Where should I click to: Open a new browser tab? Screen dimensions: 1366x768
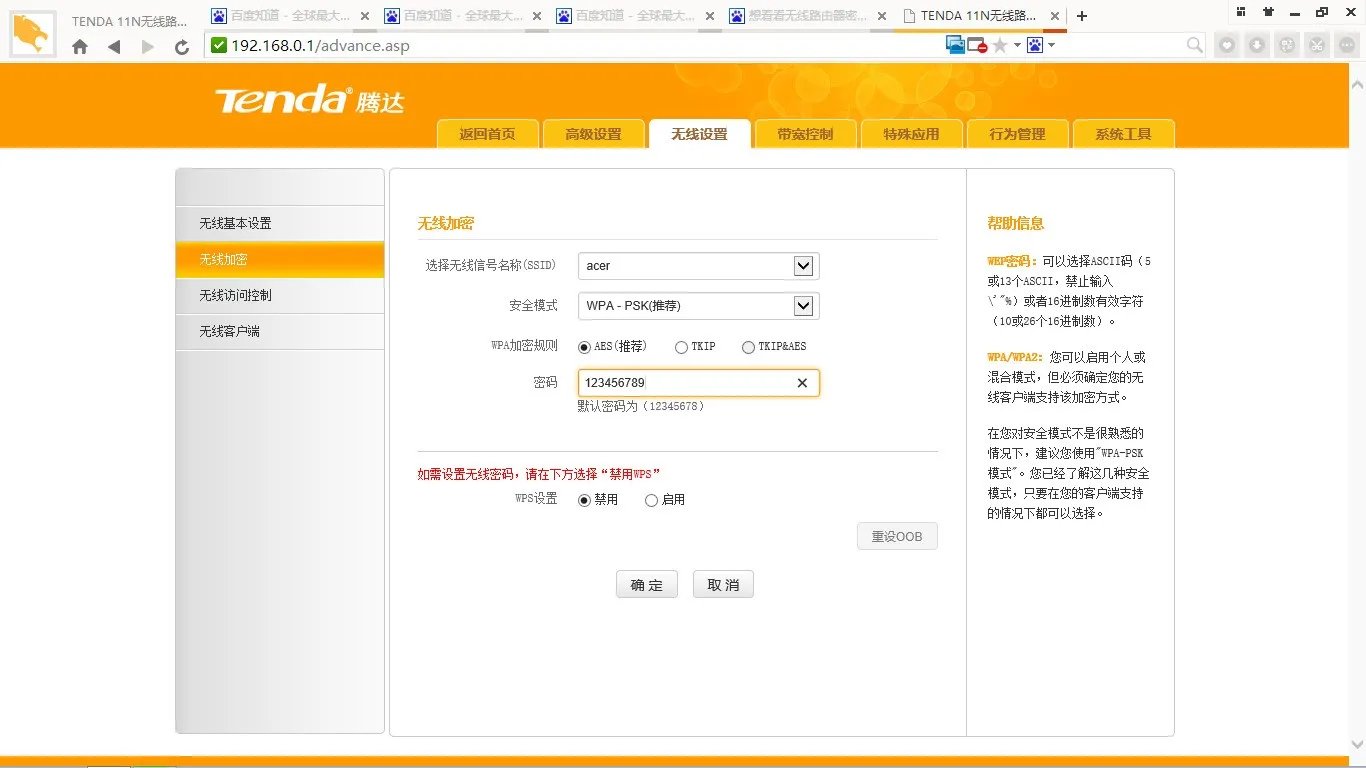(1082, 16)
